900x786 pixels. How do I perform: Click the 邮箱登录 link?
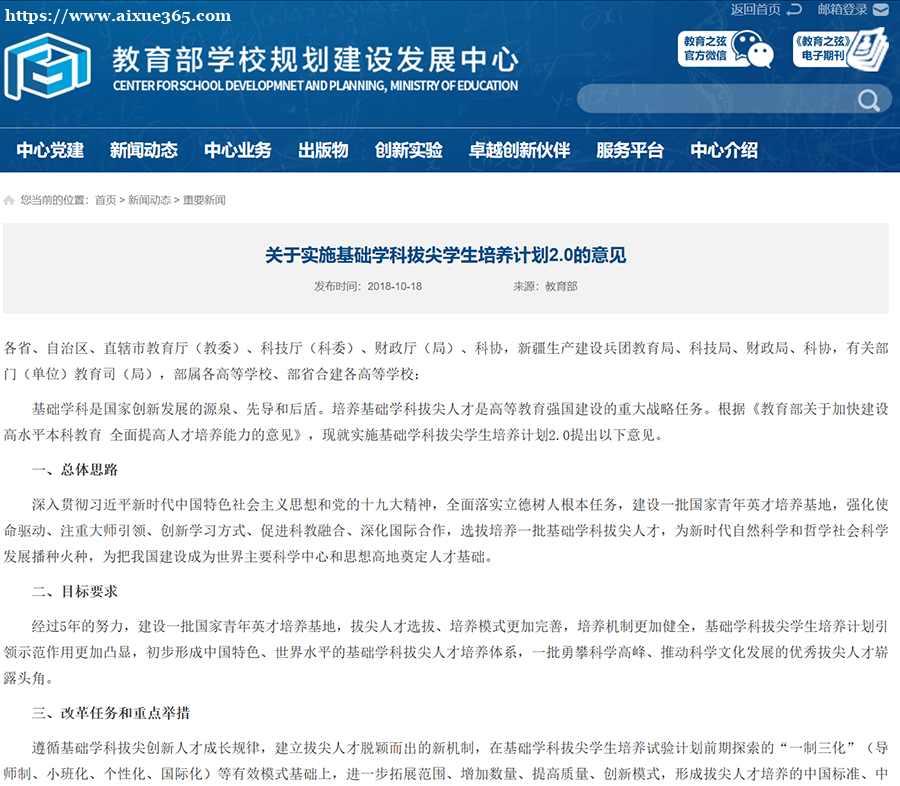[x=843, y=10]
